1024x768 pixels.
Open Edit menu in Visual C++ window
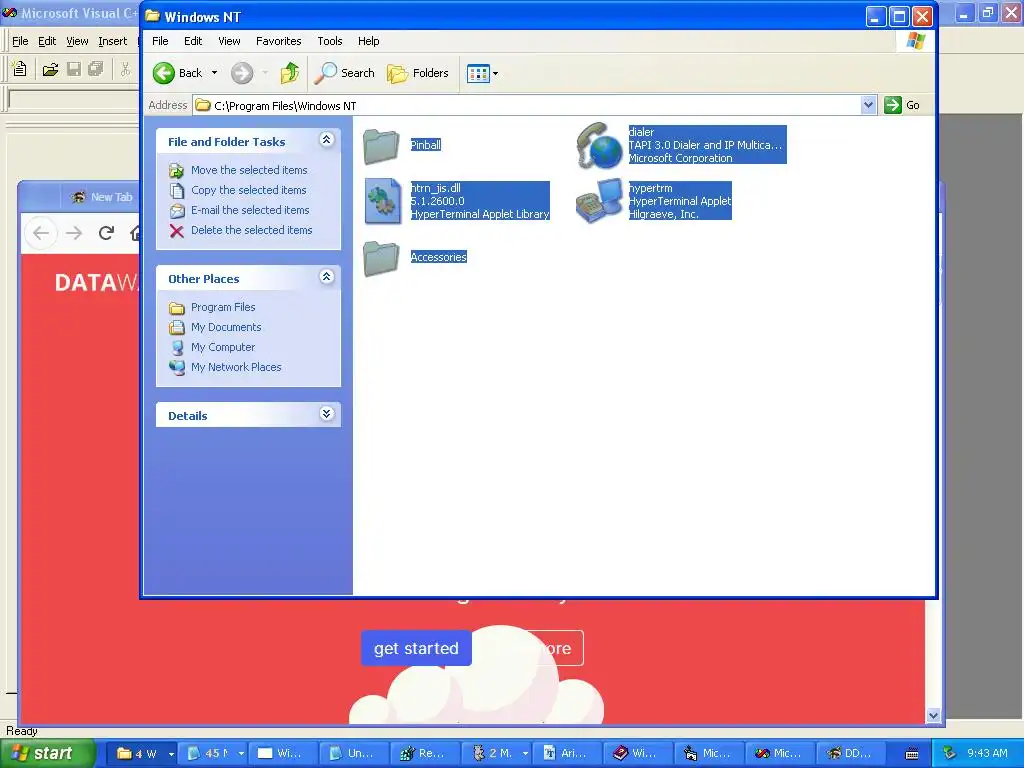coord(47,41)
